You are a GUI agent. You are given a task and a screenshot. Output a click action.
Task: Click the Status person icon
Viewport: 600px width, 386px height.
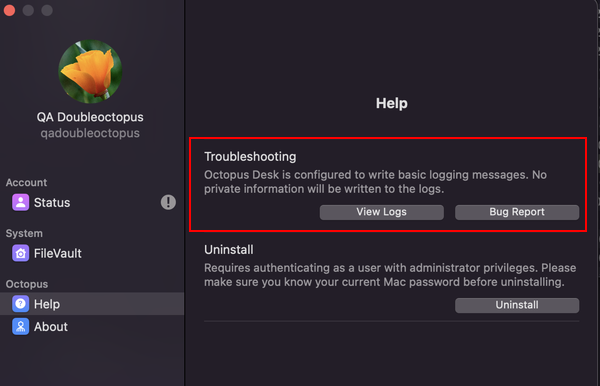coord(20,202)
